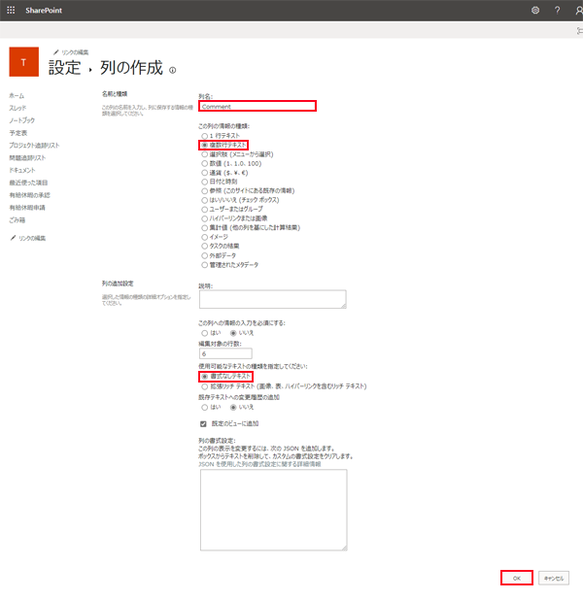The height and width of the screenshot is (600, 583).
Task: Select the 日付と時刻 radio option
Action: 205,182
